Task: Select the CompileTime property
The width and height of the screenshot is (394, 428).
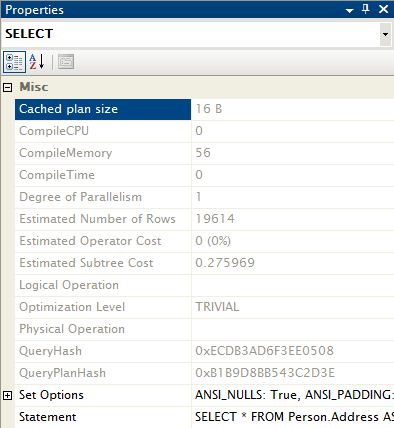Action: [x=103, y=175]
